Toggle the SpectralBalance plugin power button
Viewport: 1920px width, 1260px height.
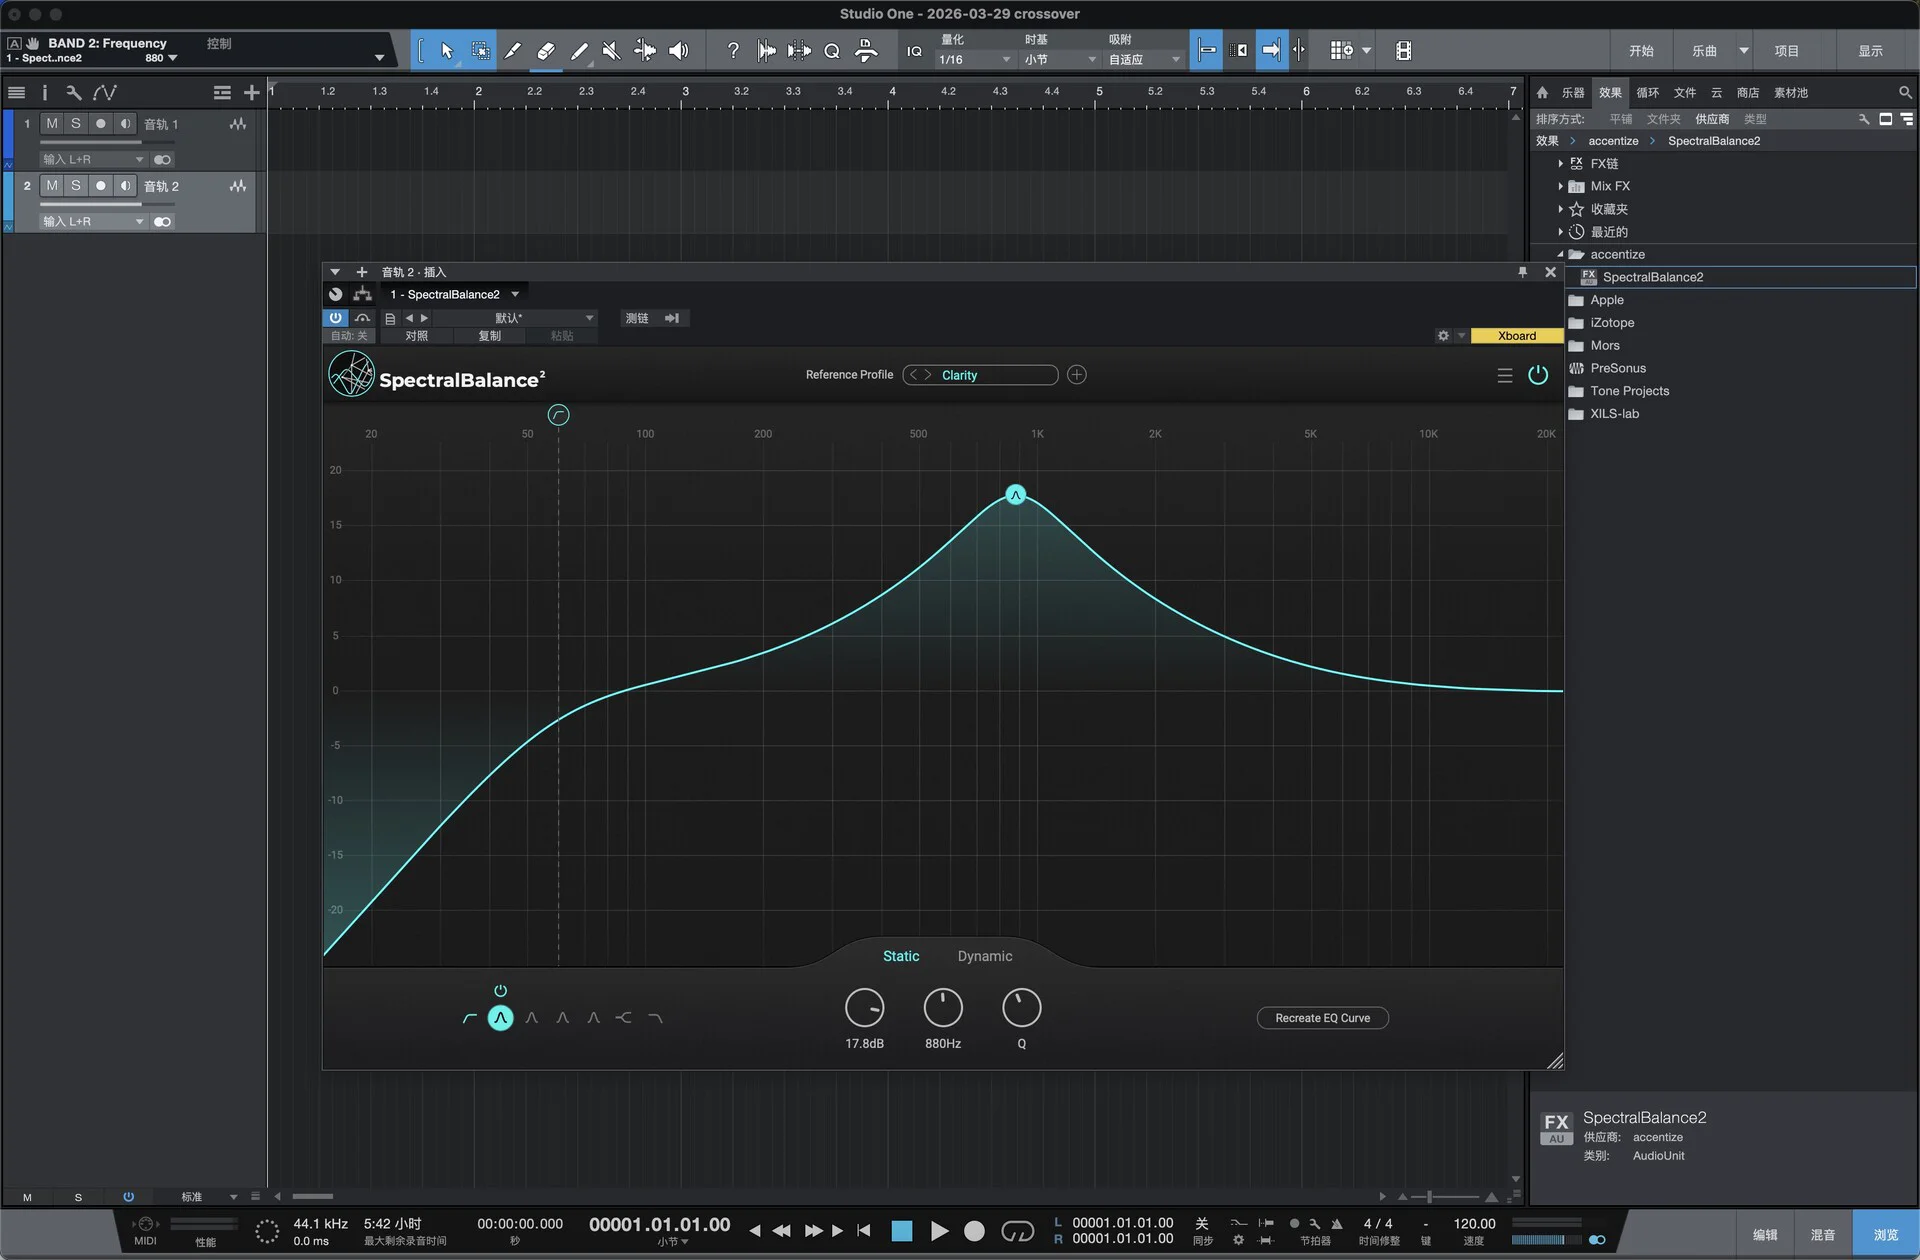click(x=1538, y=375)
